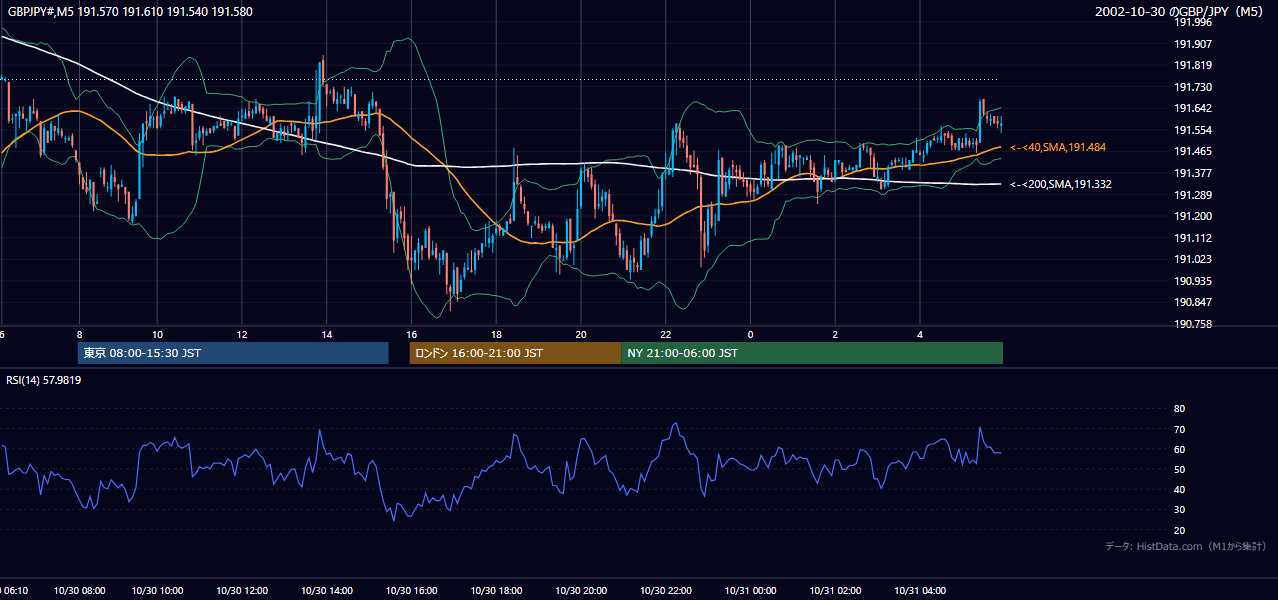Screen dimensions: 1278x600
Task: Click price axis label 191.996
Action: [x=1192, y=22]
